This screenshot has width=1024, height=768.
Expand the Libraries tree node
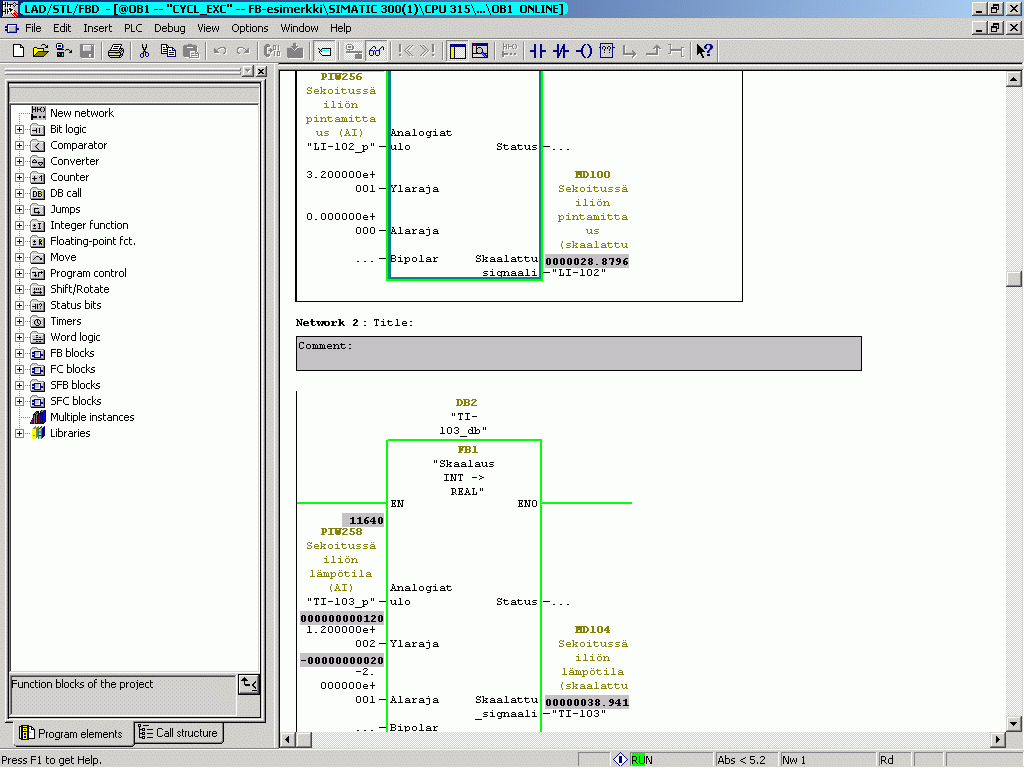(x=20, y=433)
